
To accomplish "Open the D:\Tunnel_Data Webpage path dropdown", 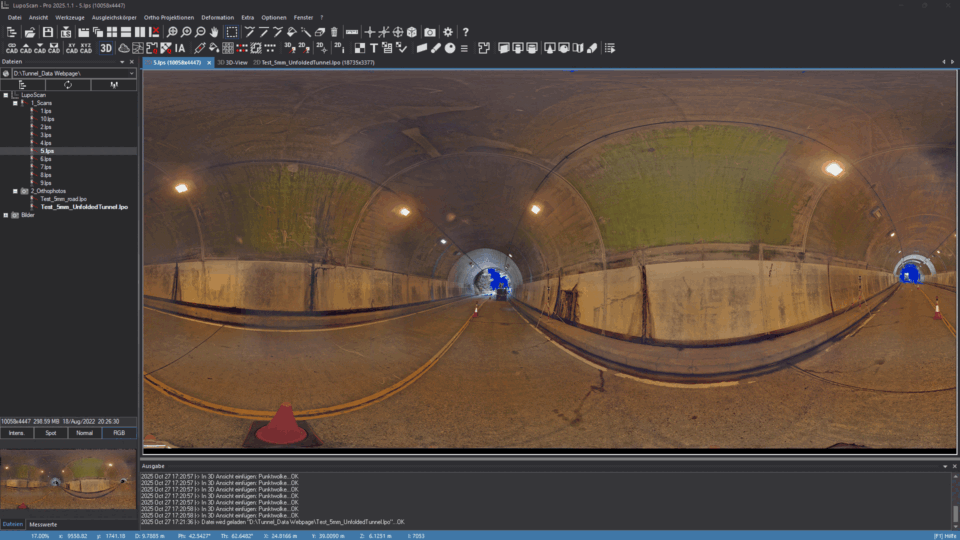I will 131,73.
